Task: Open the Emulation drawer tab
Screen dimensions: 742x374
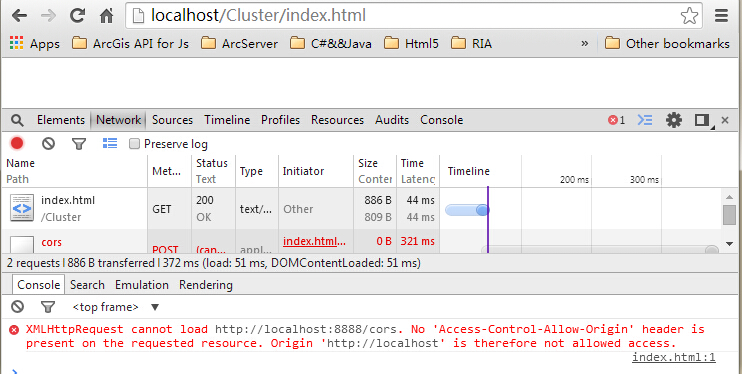Action: coord(142,285)
